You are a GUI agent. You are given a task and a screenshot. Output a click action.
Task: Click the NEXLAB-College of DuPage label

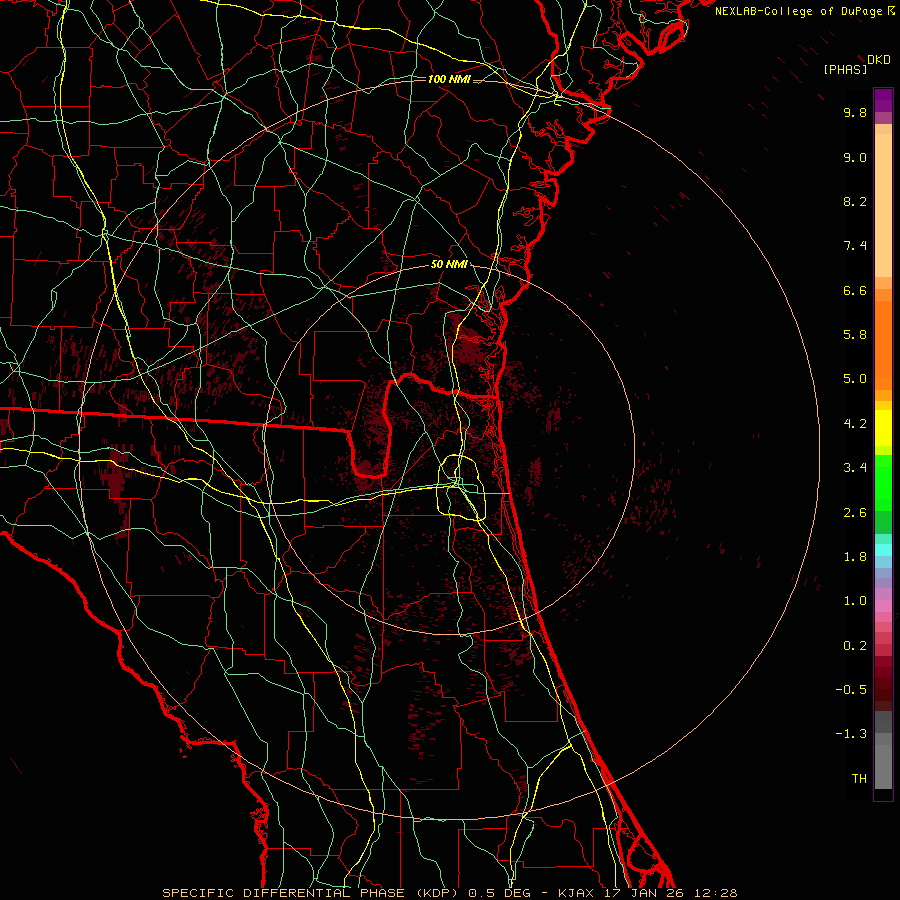coord(799,11)
